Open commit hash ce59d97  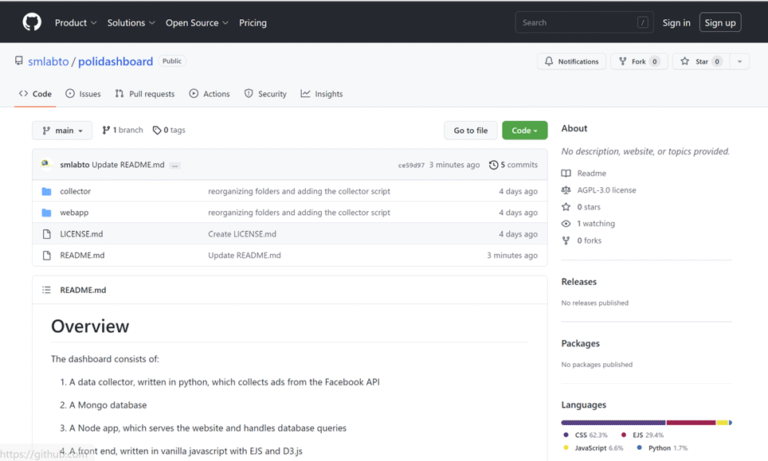[x=411, y=165]
